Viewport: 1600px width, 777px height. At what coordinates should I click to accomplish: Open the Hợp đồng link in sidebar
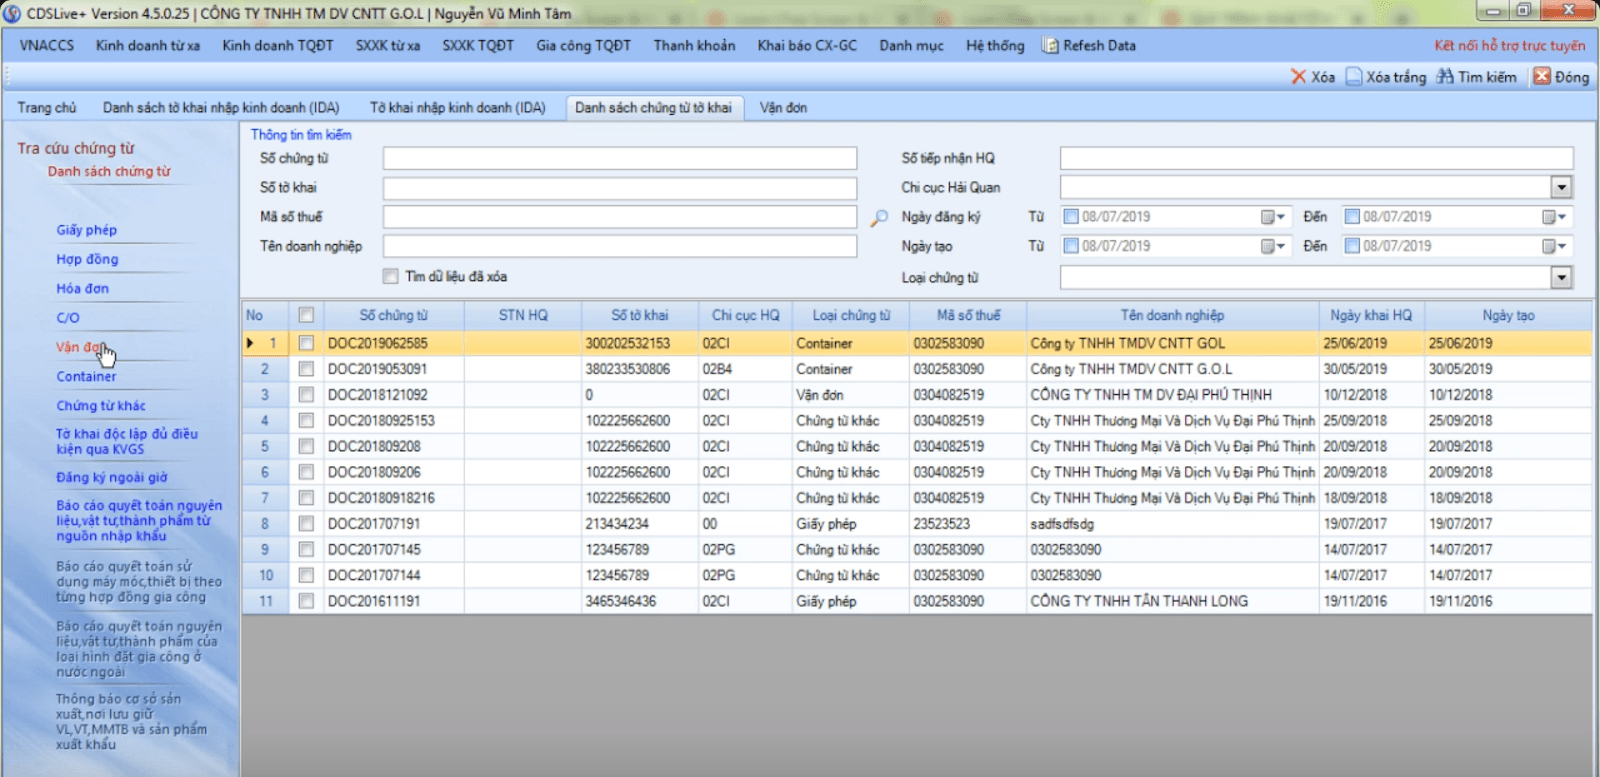[87, 259]
